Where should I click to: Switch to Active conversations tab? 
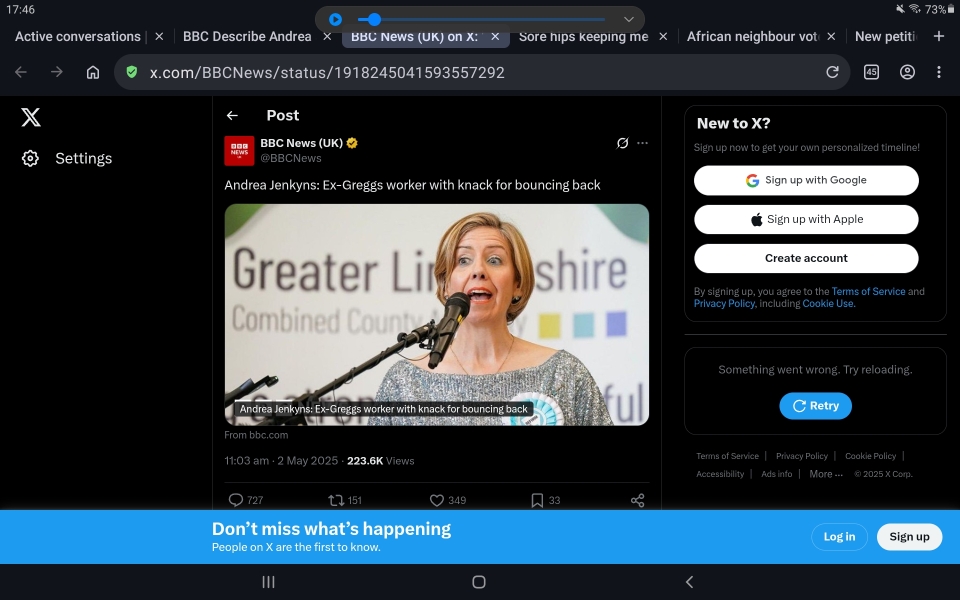pos(78,37)
